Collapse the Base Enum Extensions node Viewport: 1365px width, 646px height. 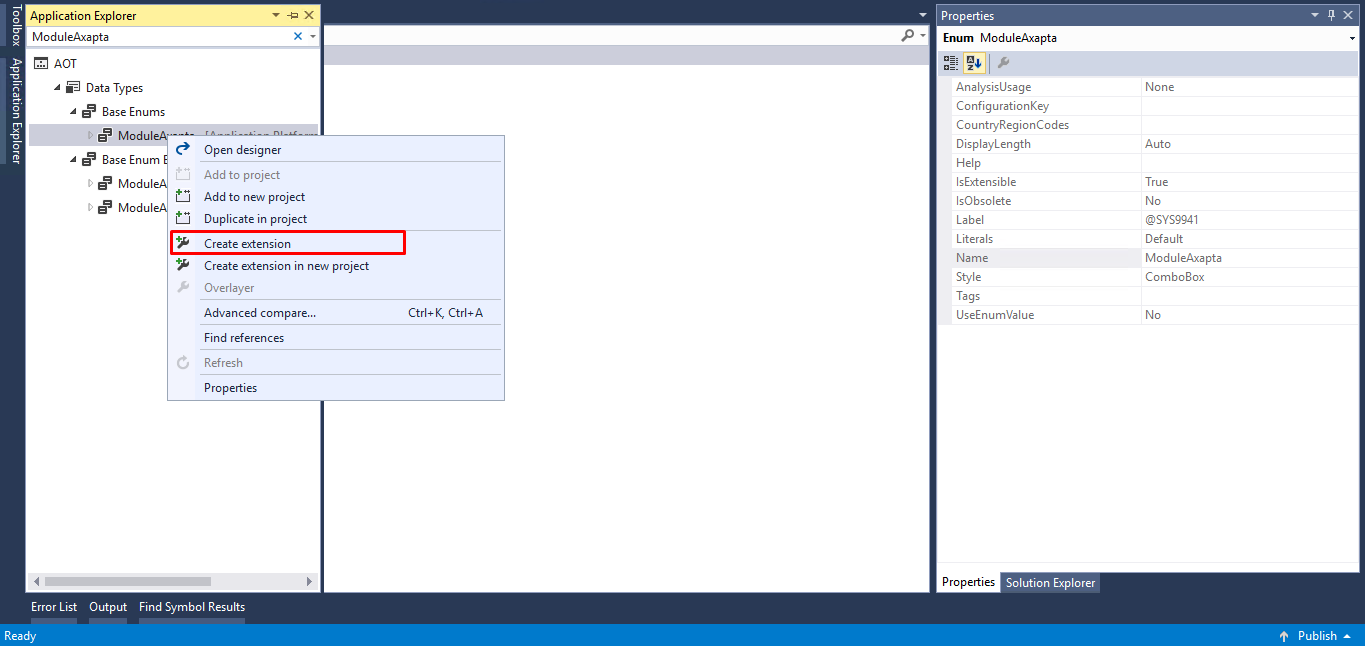73,160
